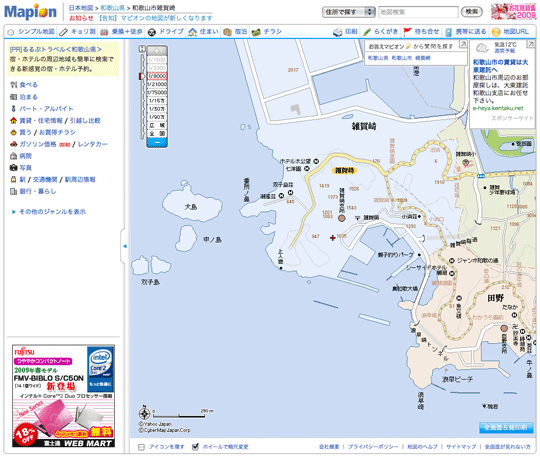
Task: Open the 住所で探す search type dropdown
Action: pos(349,12)
